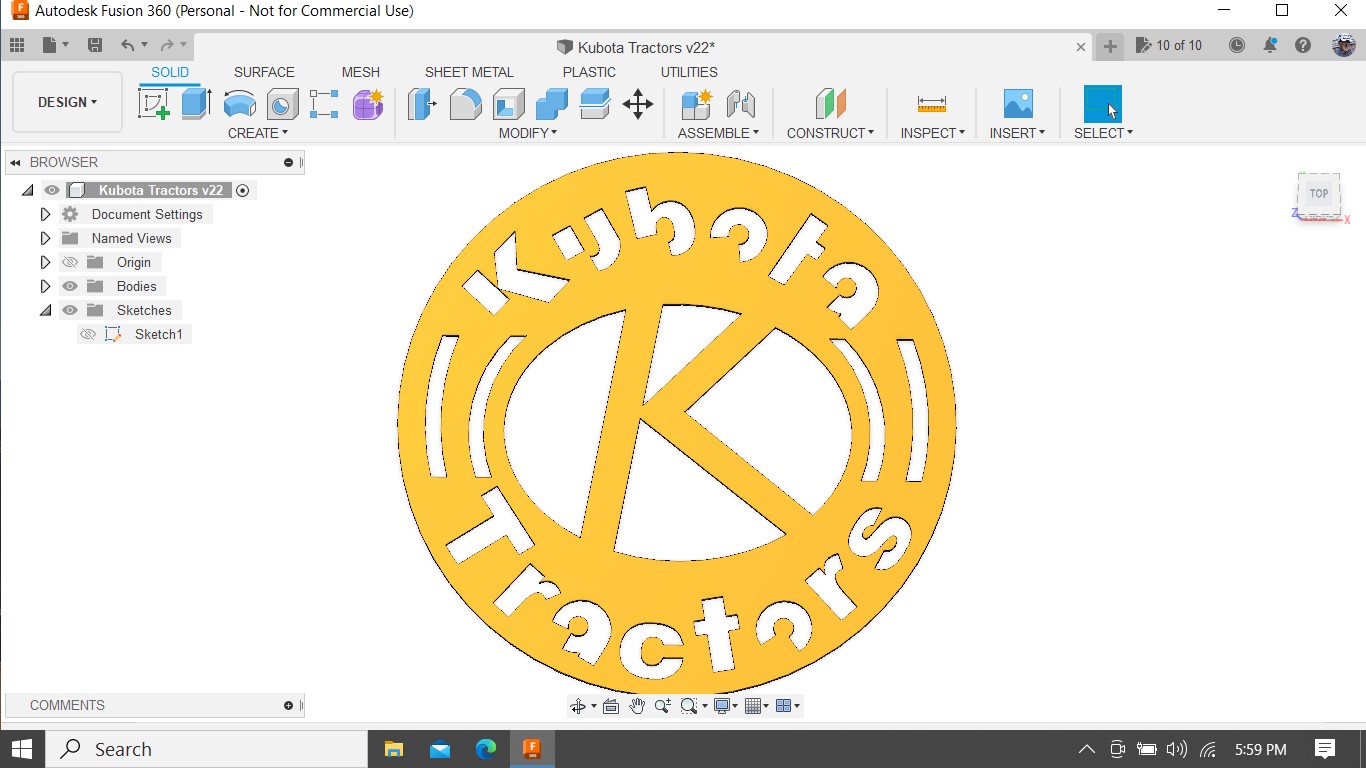Select the Extrude tool icon

point(196,104)
